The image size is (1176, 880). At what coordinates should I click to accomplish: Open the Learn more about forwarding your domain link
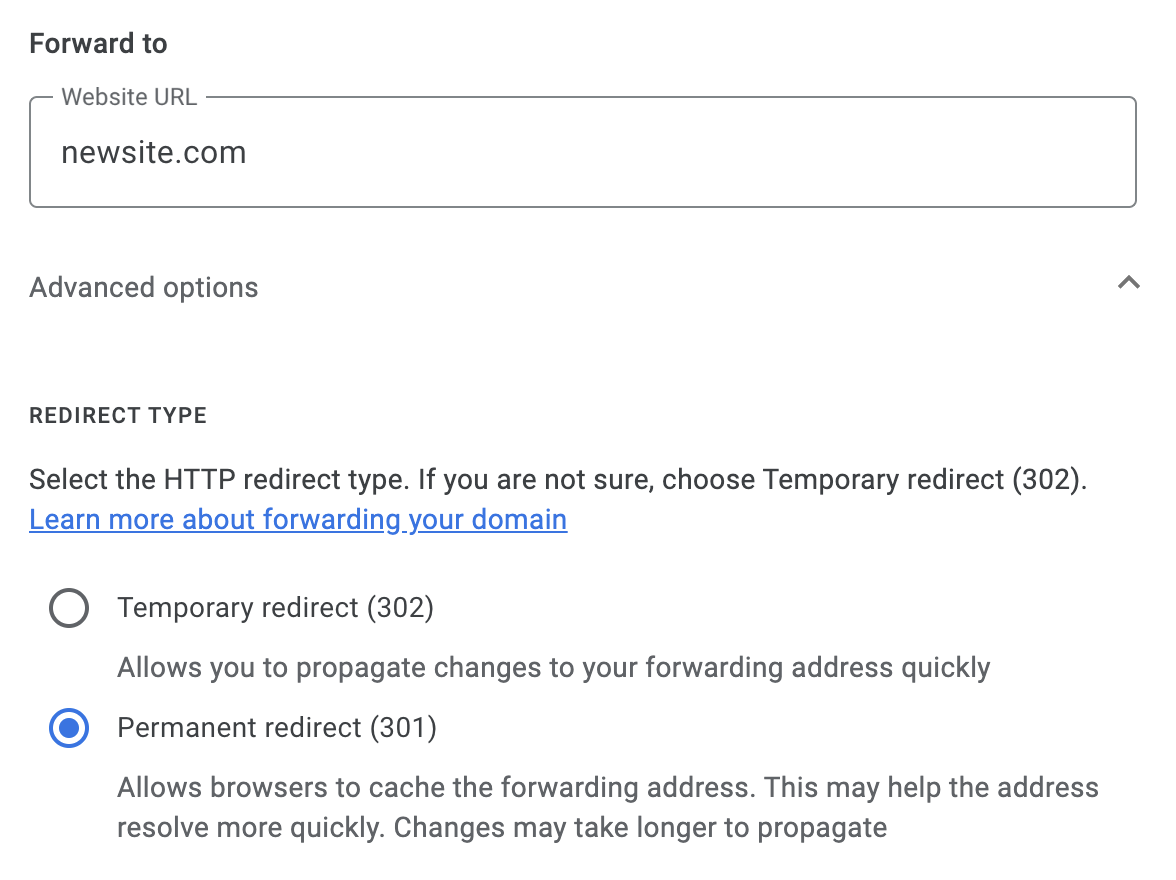click(298, 519)
